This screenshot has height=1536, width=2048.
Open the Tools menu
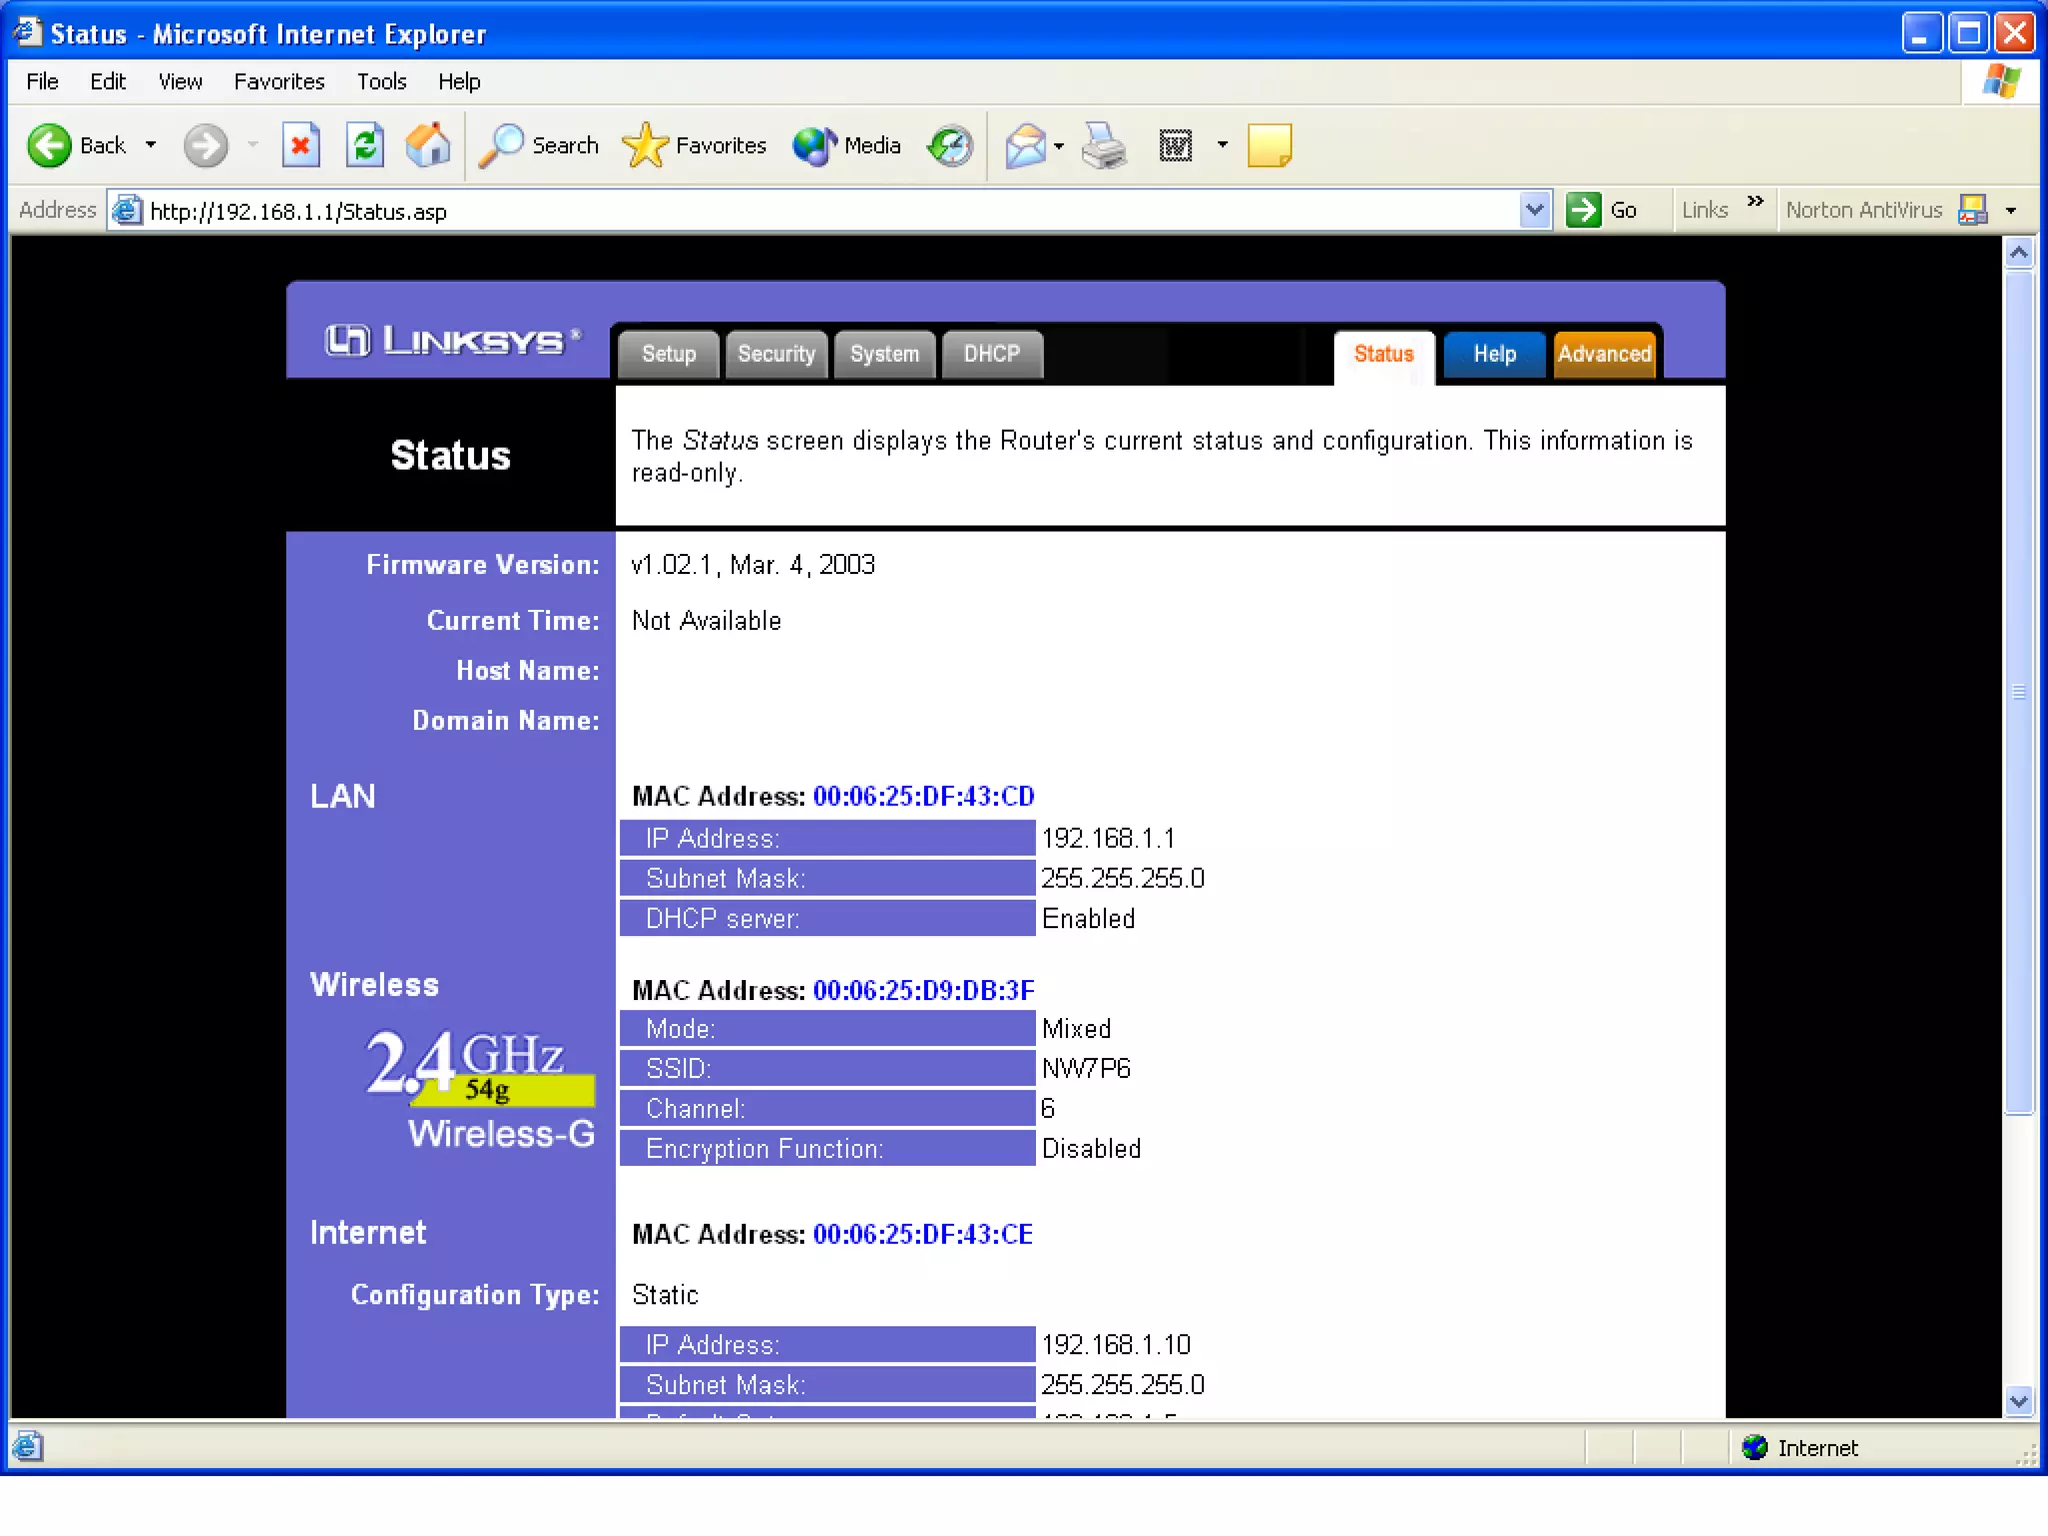tap(381, 82)
